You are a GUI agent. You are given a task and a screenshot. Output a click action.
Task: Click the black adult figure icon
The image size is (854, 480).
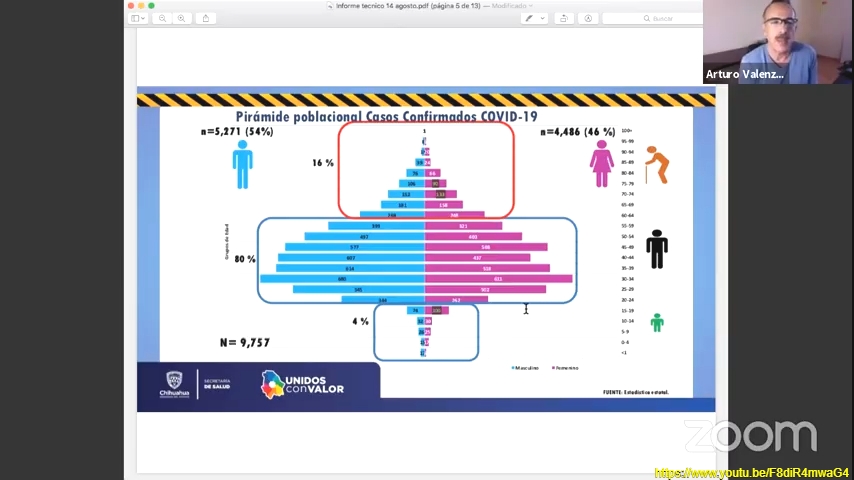tap(656, 249)
